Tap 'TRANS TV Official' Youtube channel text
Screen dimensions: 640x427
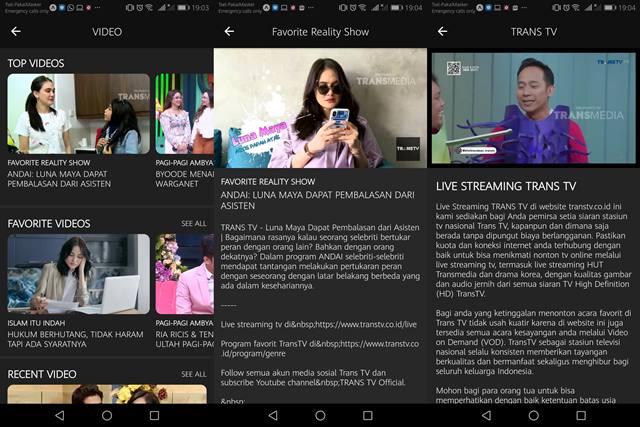[373, 383]
